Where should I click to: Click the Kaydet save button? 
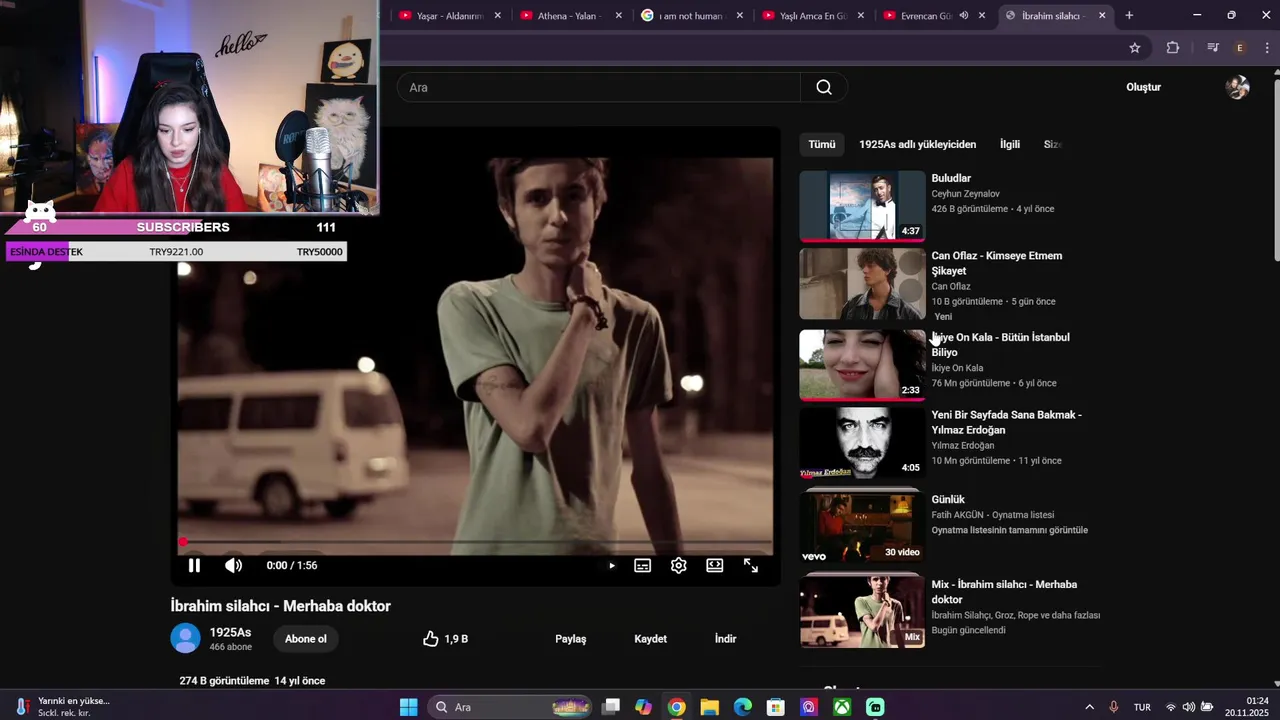point(650,639)
